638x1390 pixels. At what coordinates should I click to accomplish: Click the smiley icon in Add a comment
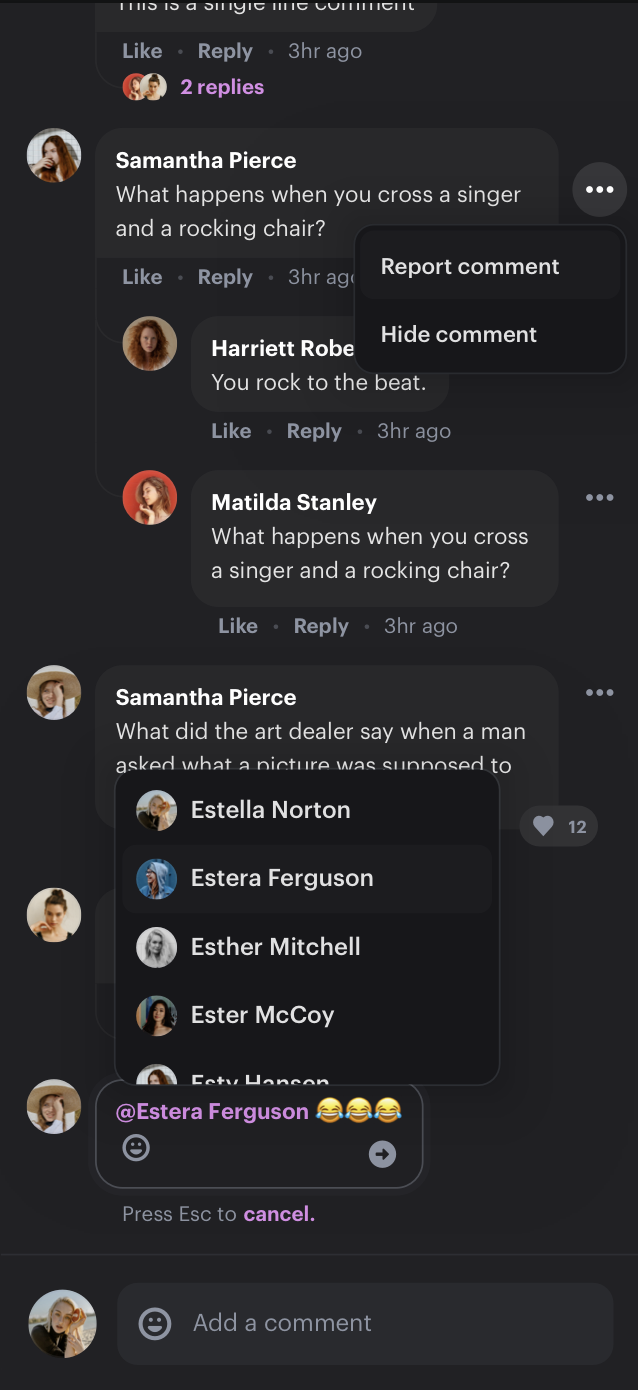(154, 1323)
